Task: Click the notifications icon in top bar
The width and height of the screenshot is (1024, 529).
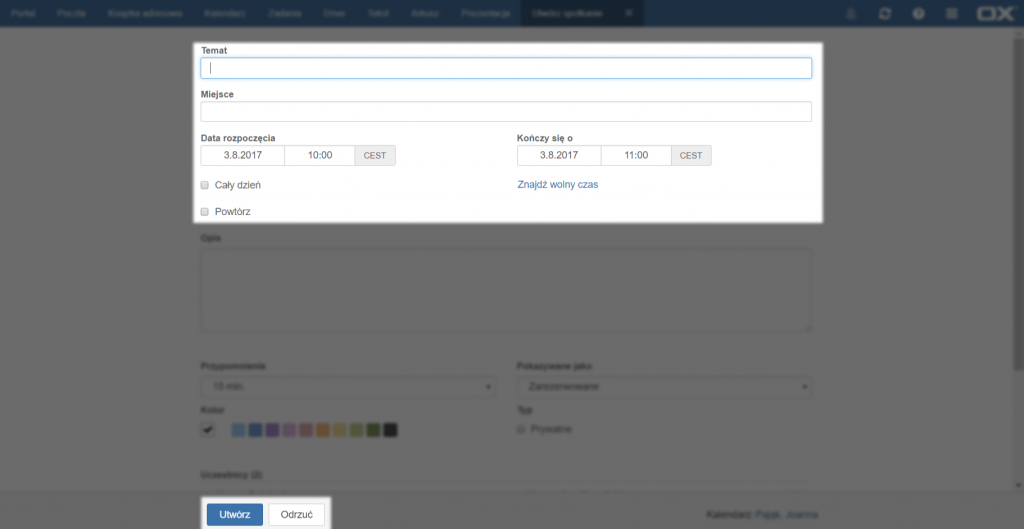Action: click(x=851, y=13)
